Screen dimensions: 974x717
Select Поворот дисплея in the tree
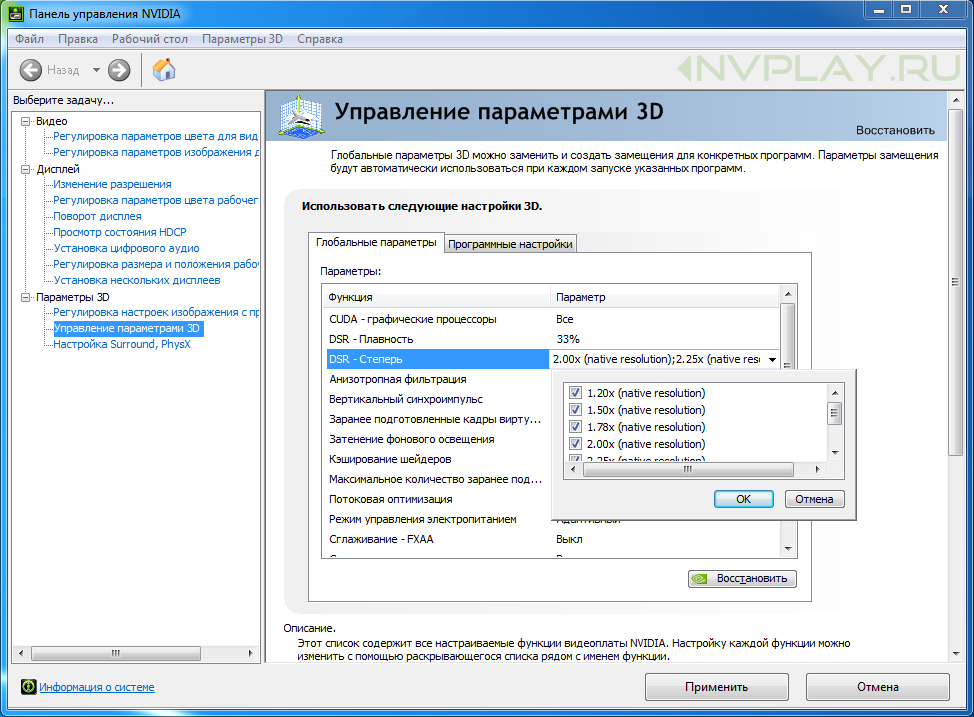pos(98,216)
